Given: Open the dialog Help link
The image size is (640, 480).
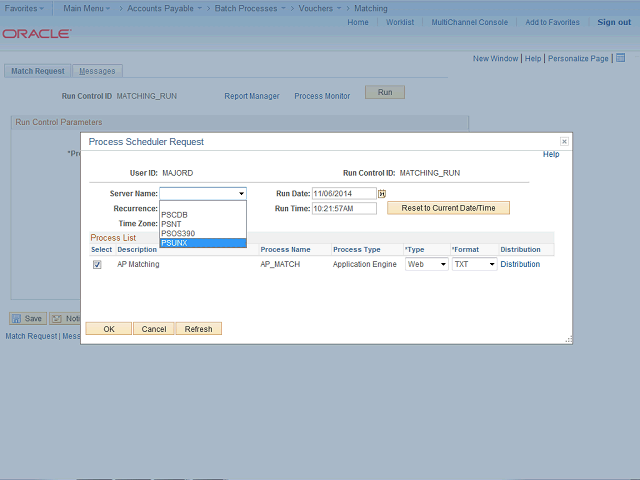Looking at the screenshot, I should coord(551,154).
